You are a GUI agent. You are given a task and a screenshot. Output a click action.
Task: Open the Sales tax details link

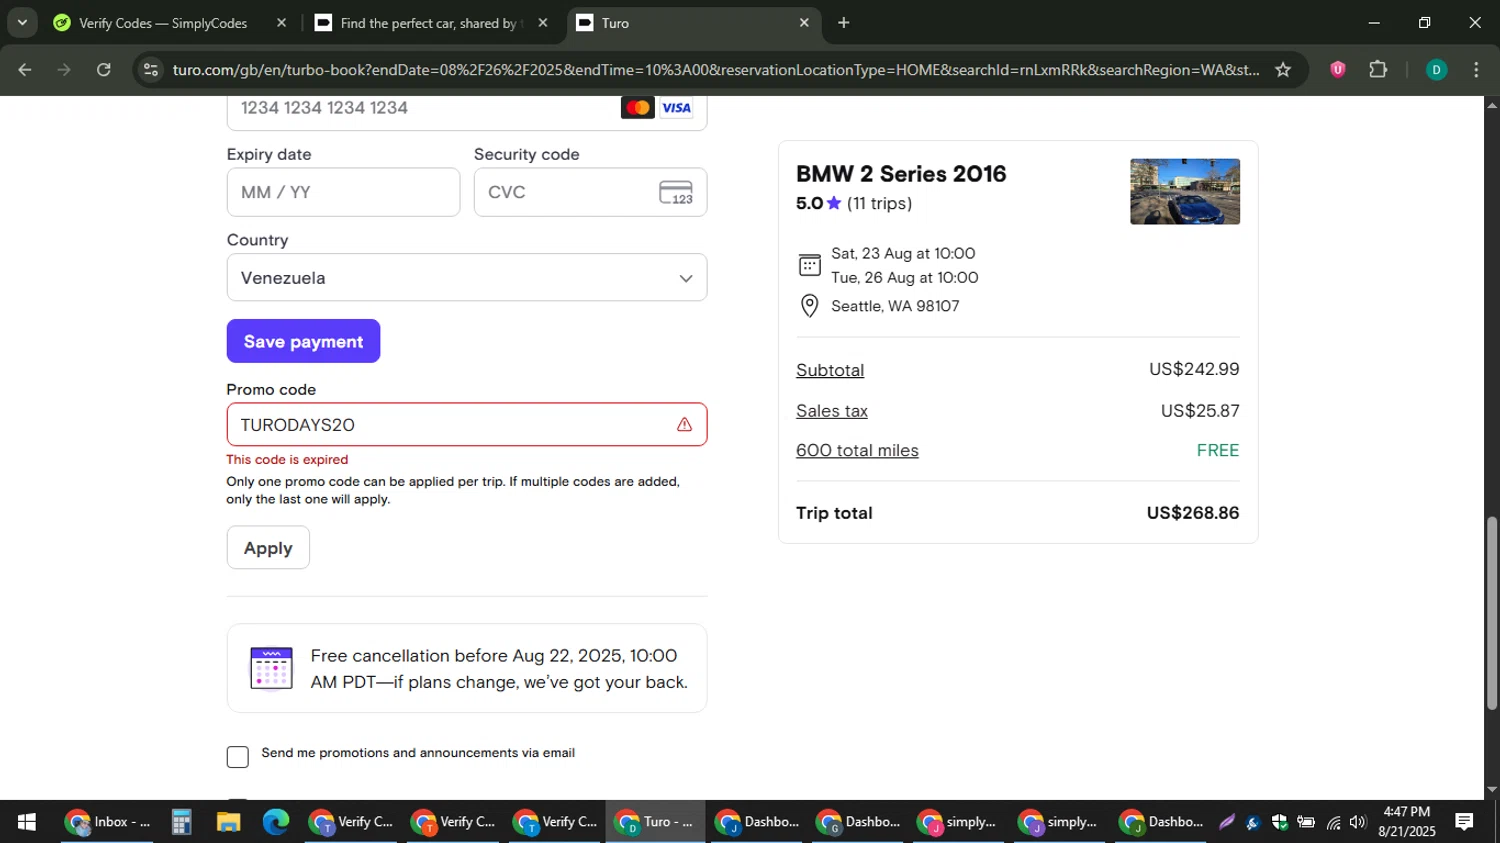point(832,411)
